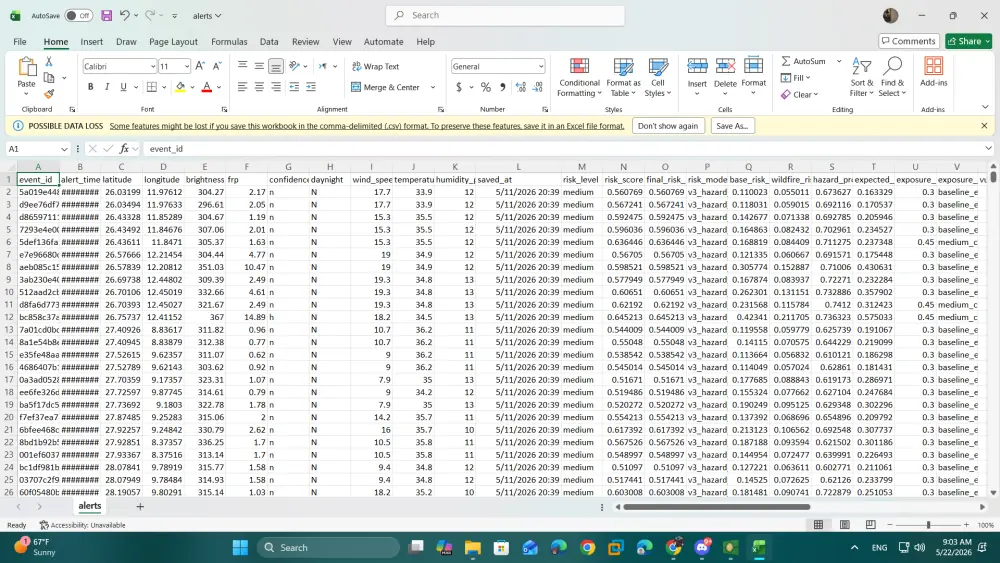
Task: Toggle AutoSave switch
Action: (x=78, y=15)
